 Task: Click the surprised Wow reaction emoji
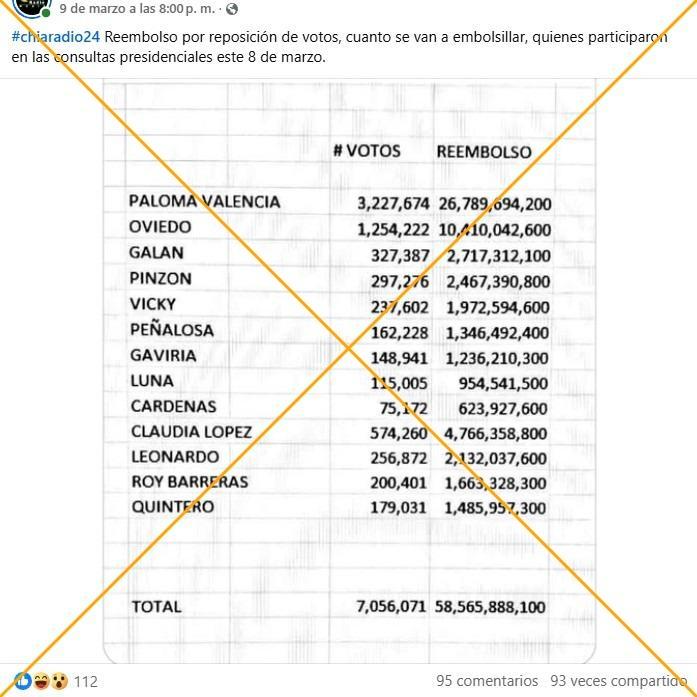pos(58,681)
